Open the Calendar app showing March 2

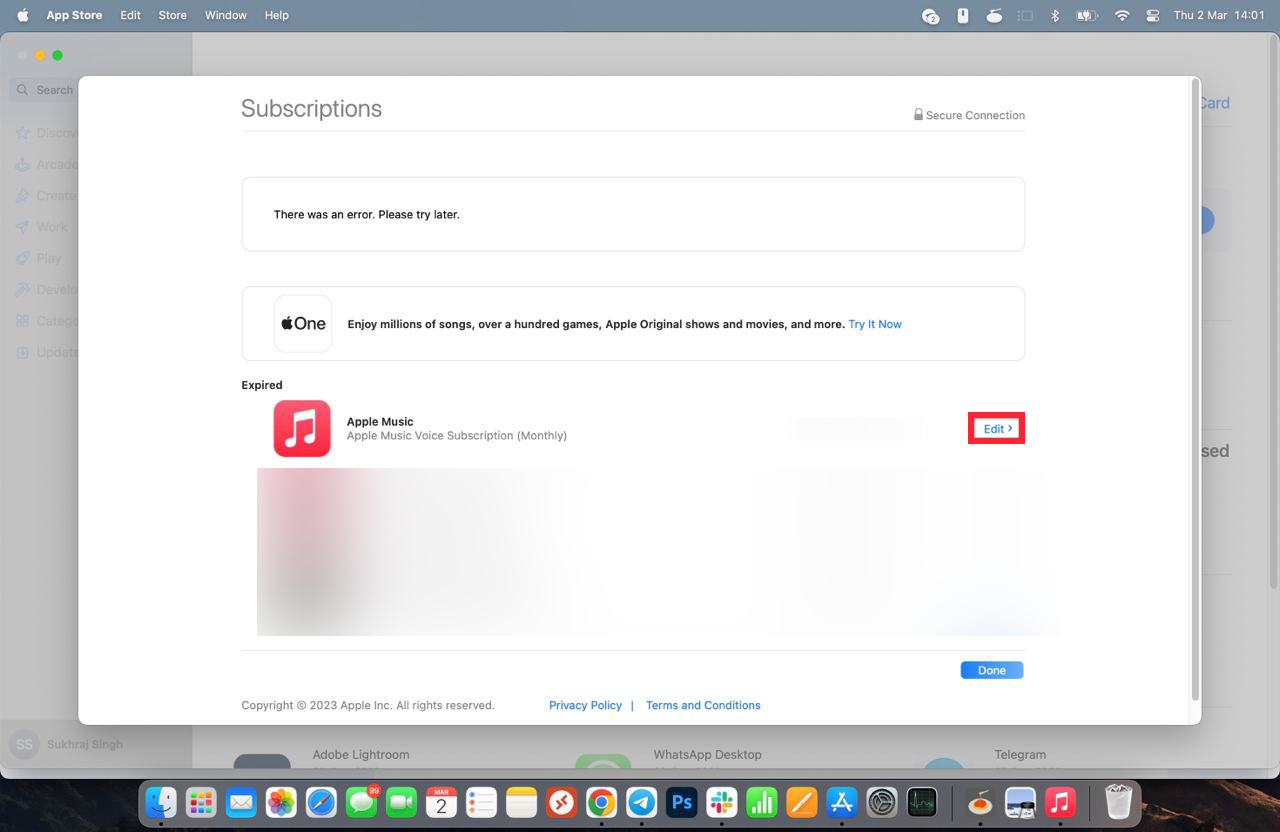pyautogui.click(x=441, y=802)
